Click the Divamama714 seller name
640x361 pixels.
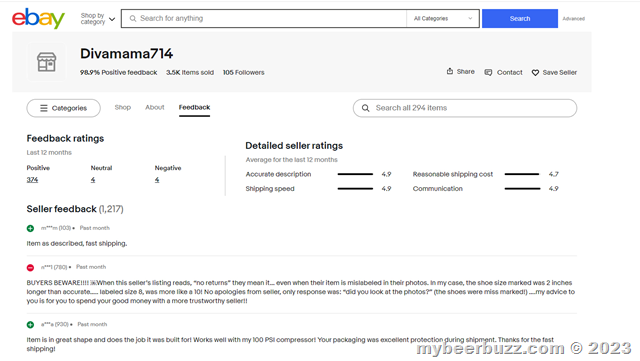pos(127,53)
